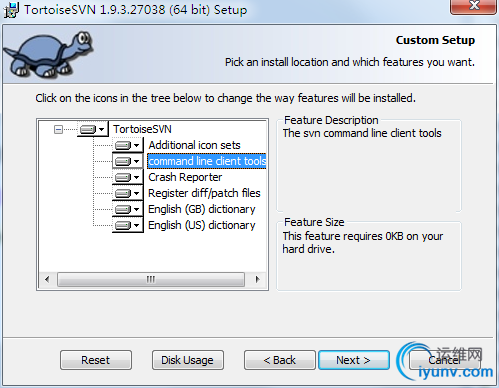Open the English (GB) dictionary feature dropdown

[128, 209]
